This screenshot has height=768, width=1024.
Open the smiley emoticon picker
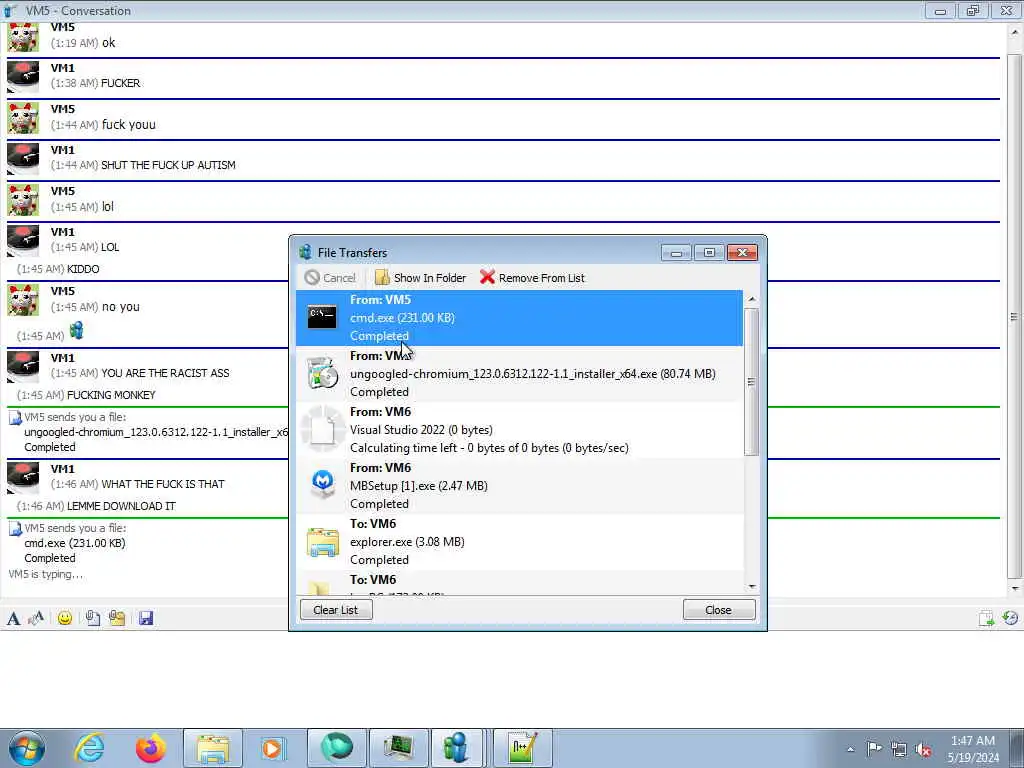(65, 618)
